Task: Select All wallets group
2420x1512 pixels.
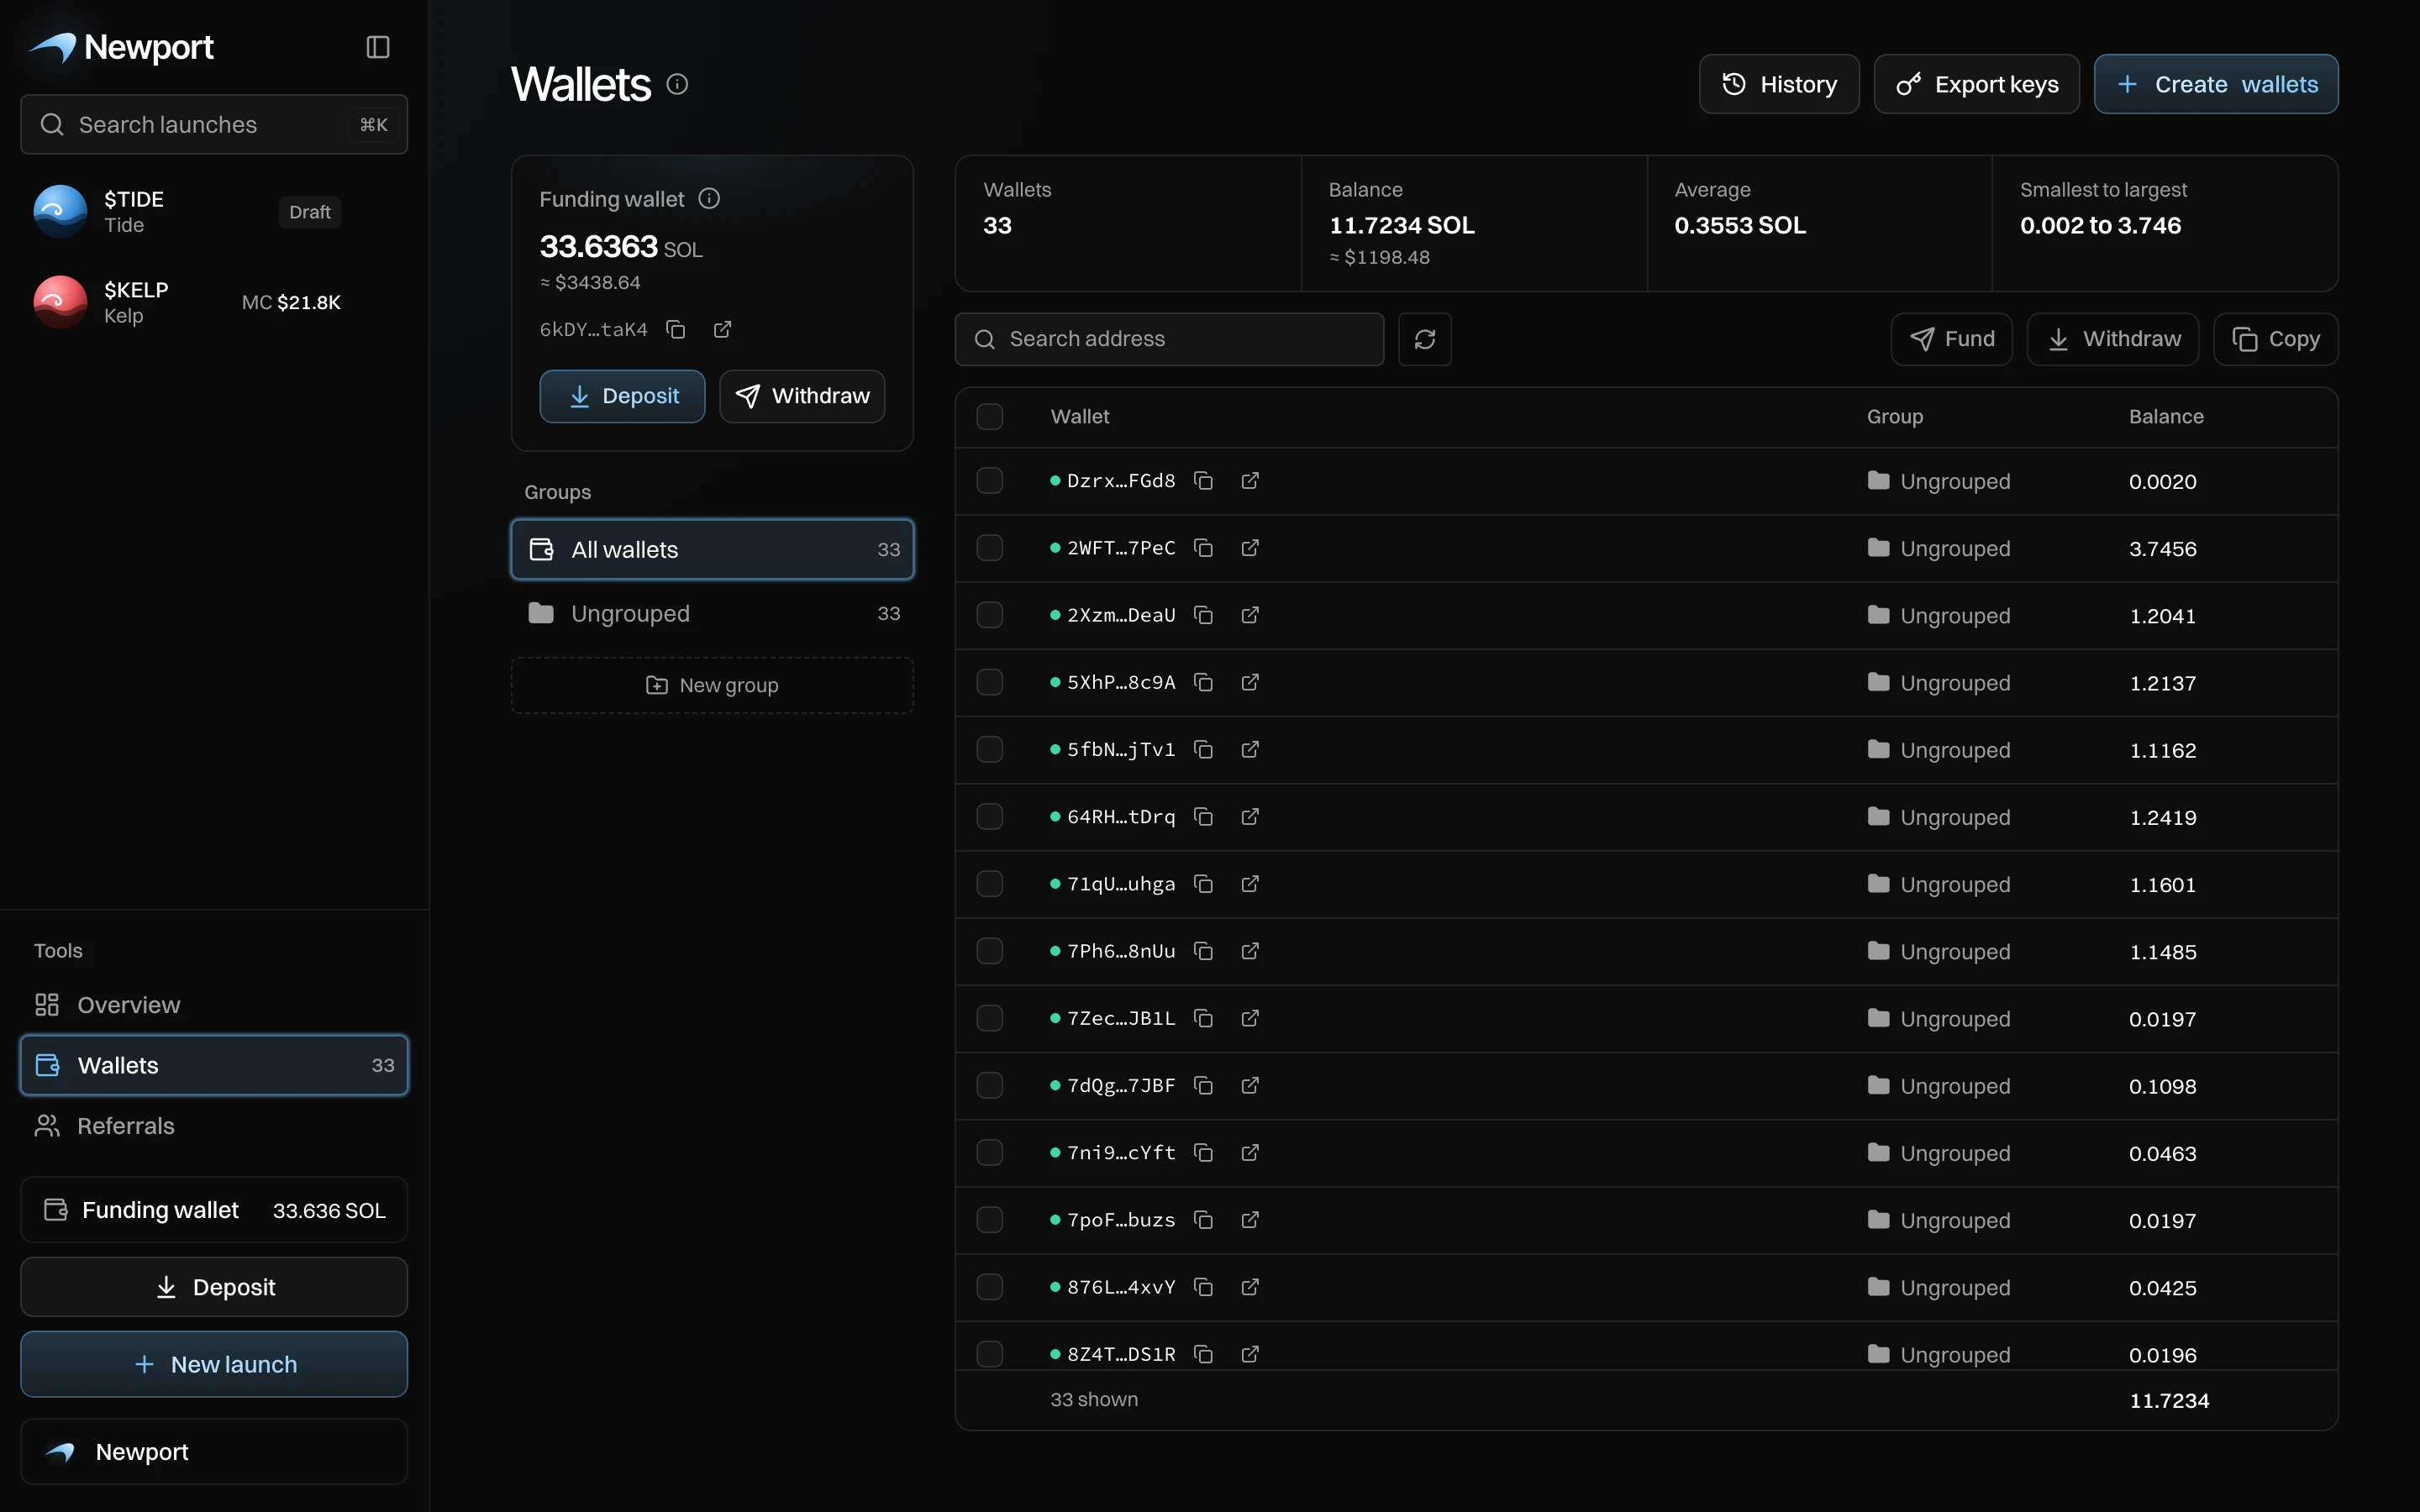Action: [712, 549]
